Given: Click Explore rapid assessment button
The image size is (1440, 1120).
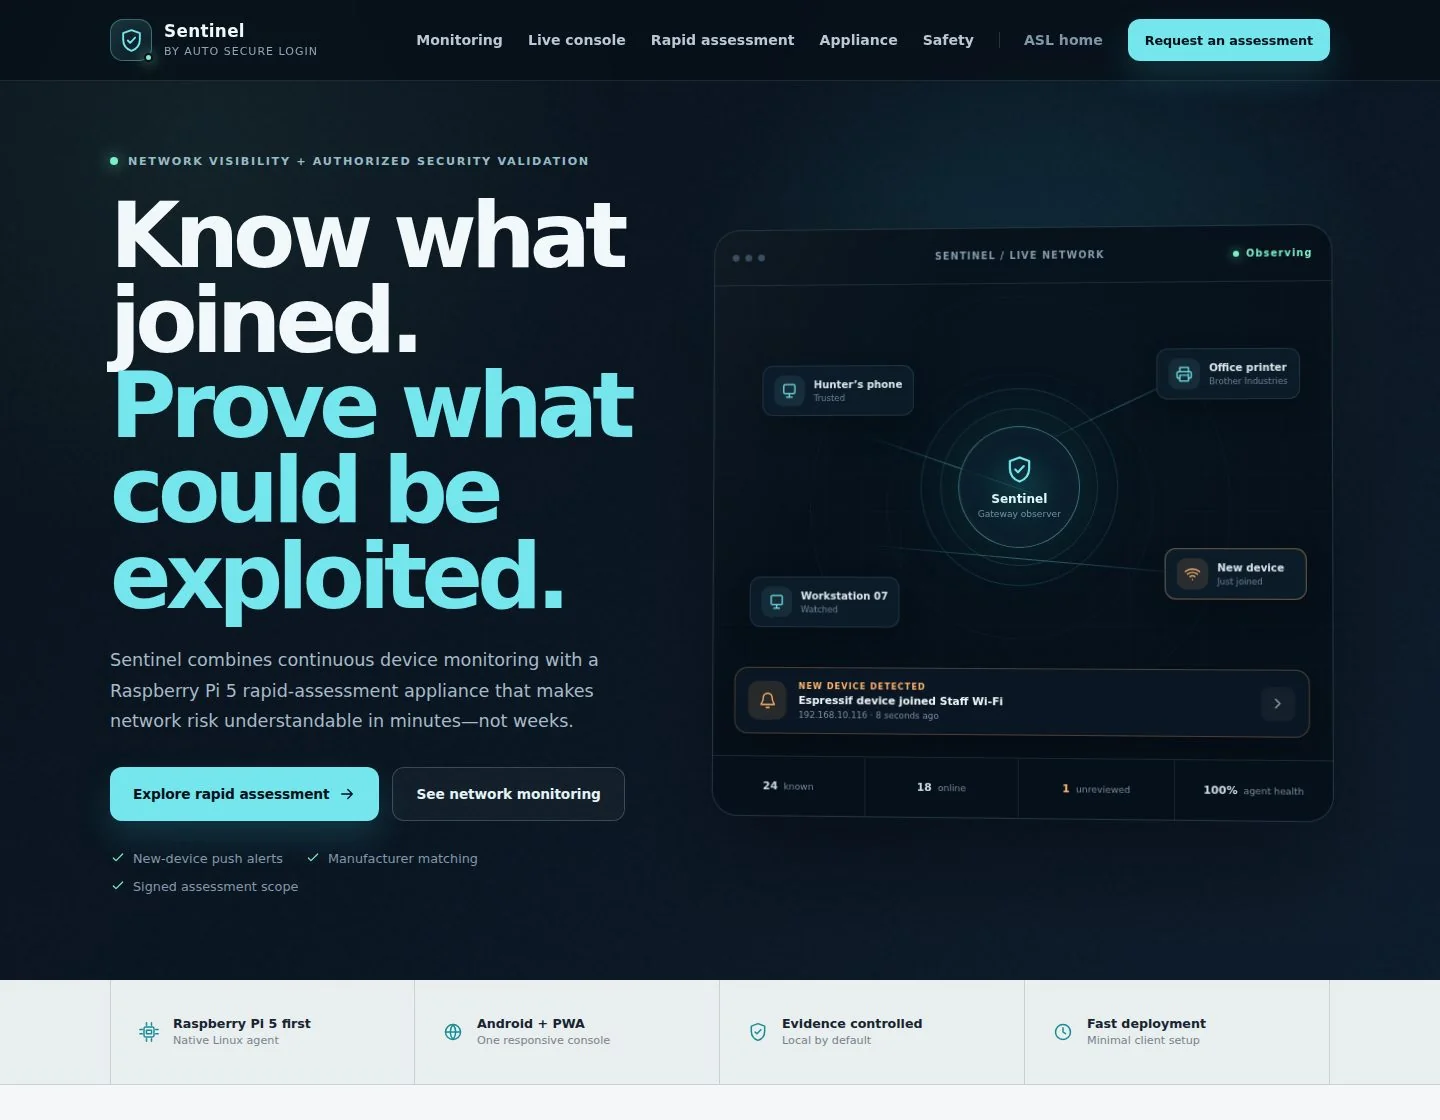Looking at the screenshot, I should [244, 794].
